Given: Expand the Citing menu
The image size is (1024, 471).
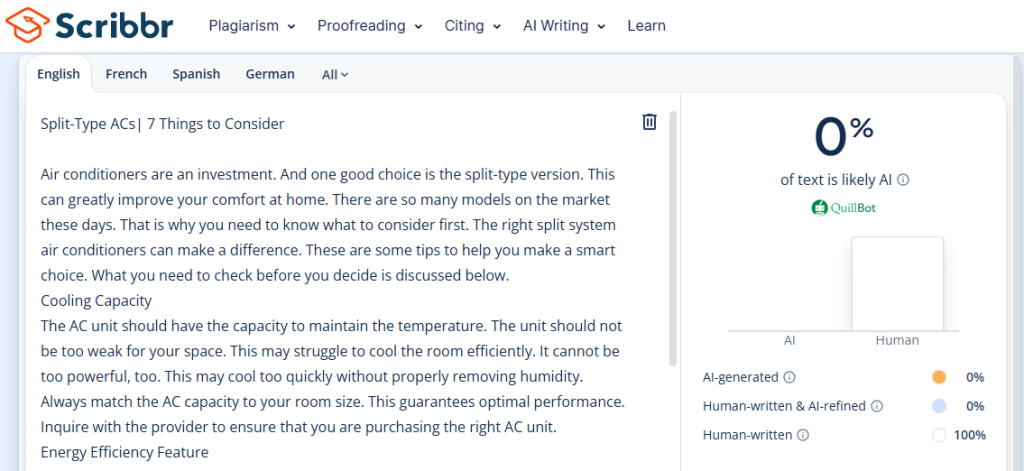Looking at the screenshot, I should [473, 26].
